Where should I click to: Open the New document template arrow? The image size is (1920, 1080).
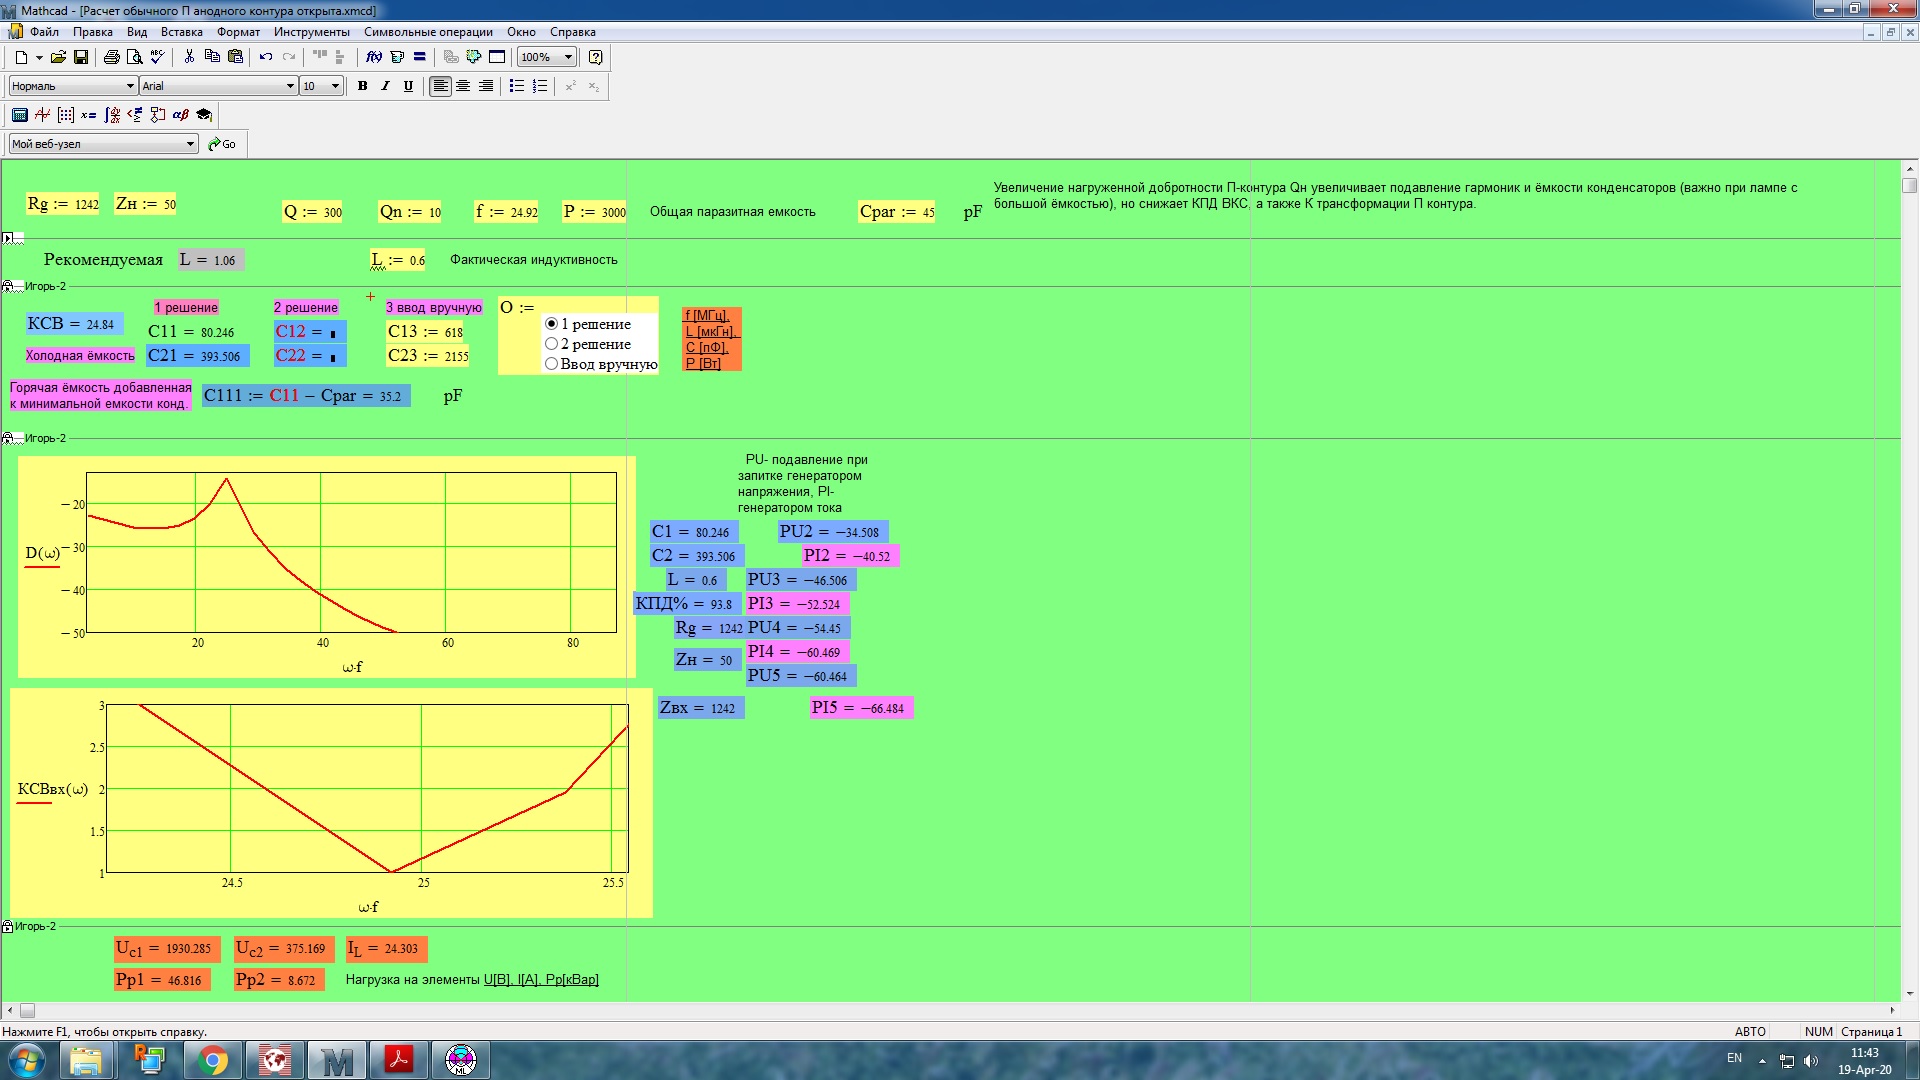point(39,57)
